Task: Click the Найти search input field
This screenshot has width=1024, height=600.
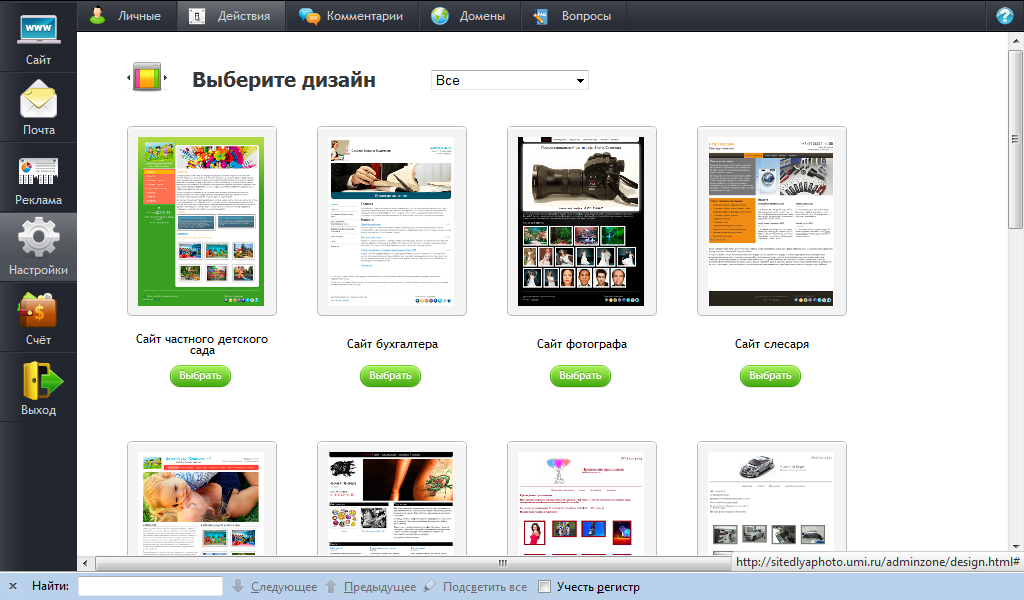Action: pos(150,586)
